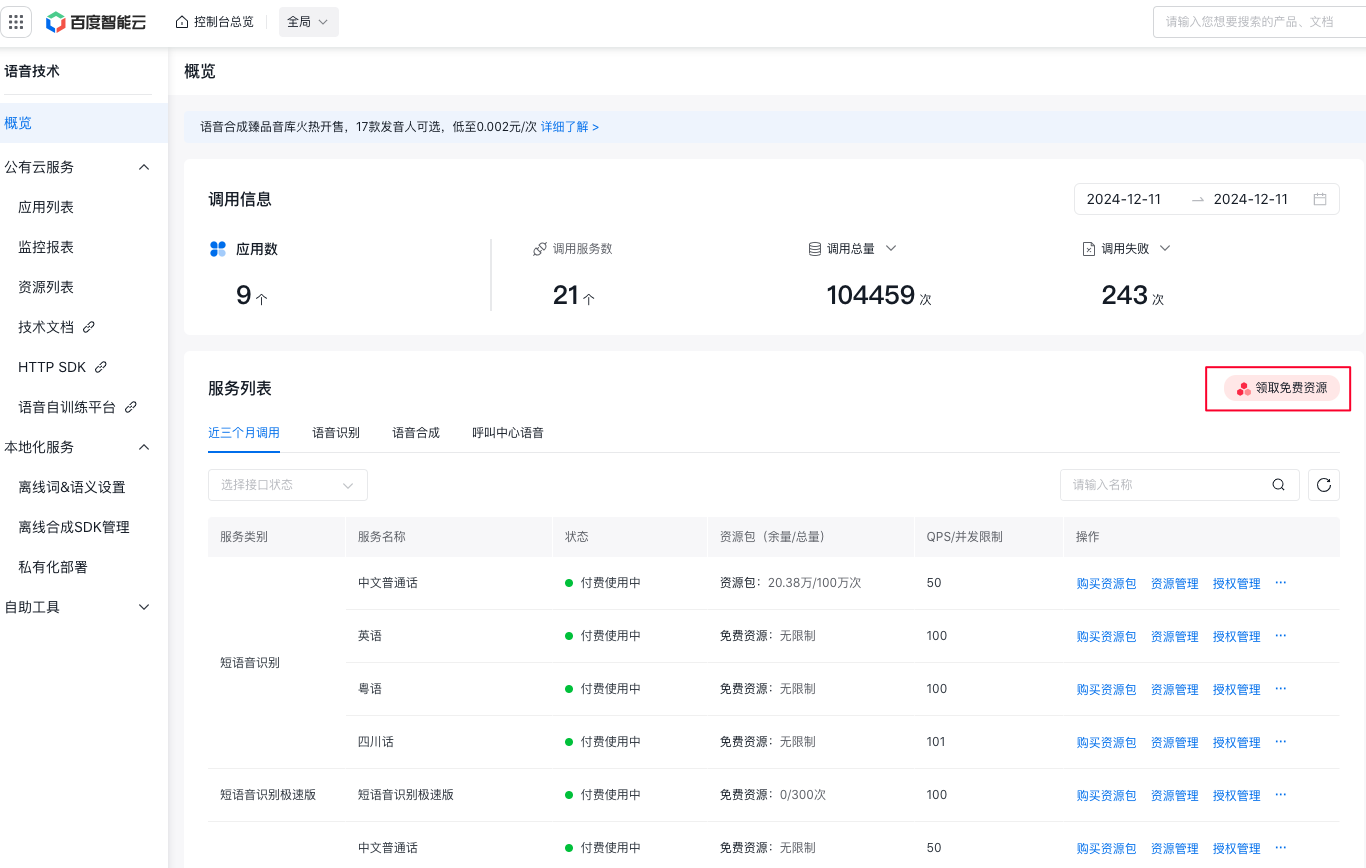1366x868 pixels.
Task: Click the 0/300次 free resource cell
Action: (x=802, y=794)
